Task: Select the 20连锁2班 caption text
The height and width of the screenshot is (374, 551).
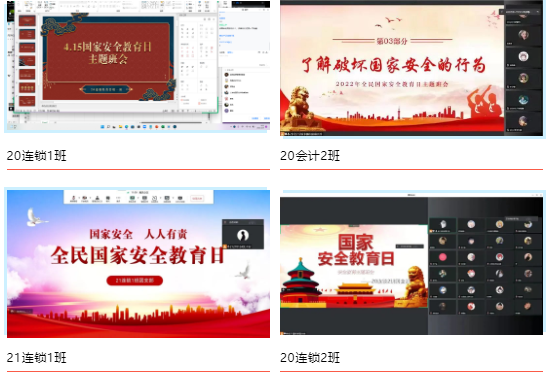Action: point(310,357)
